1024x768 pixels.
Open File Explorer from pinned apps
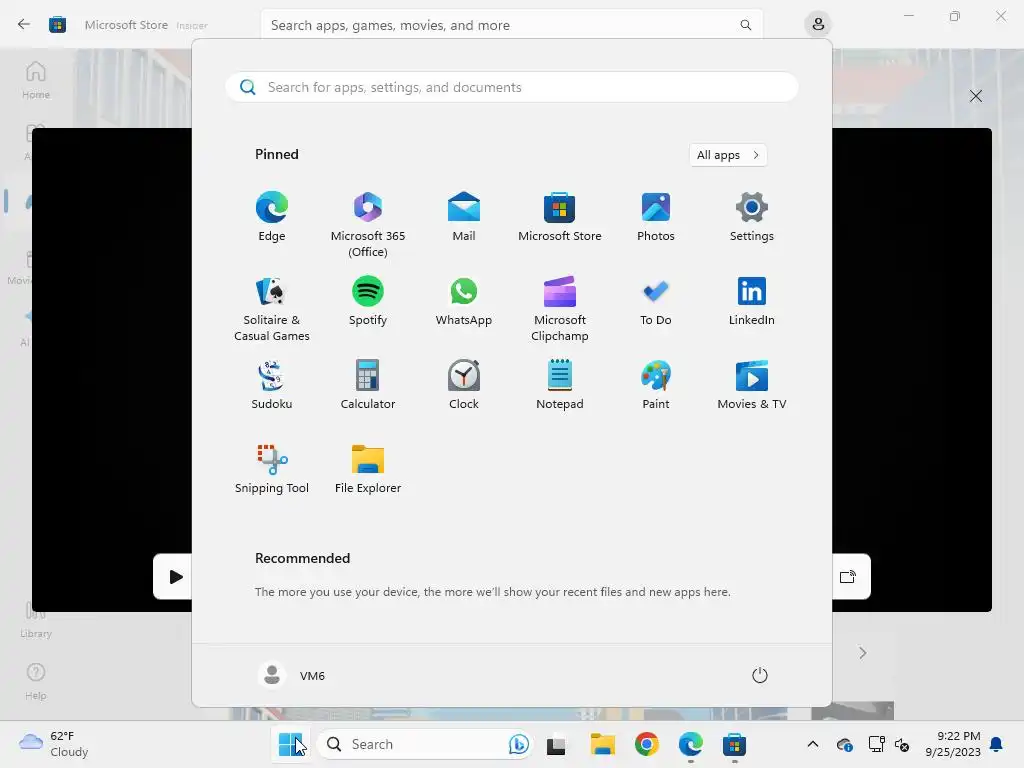click(x=368, y=469)
